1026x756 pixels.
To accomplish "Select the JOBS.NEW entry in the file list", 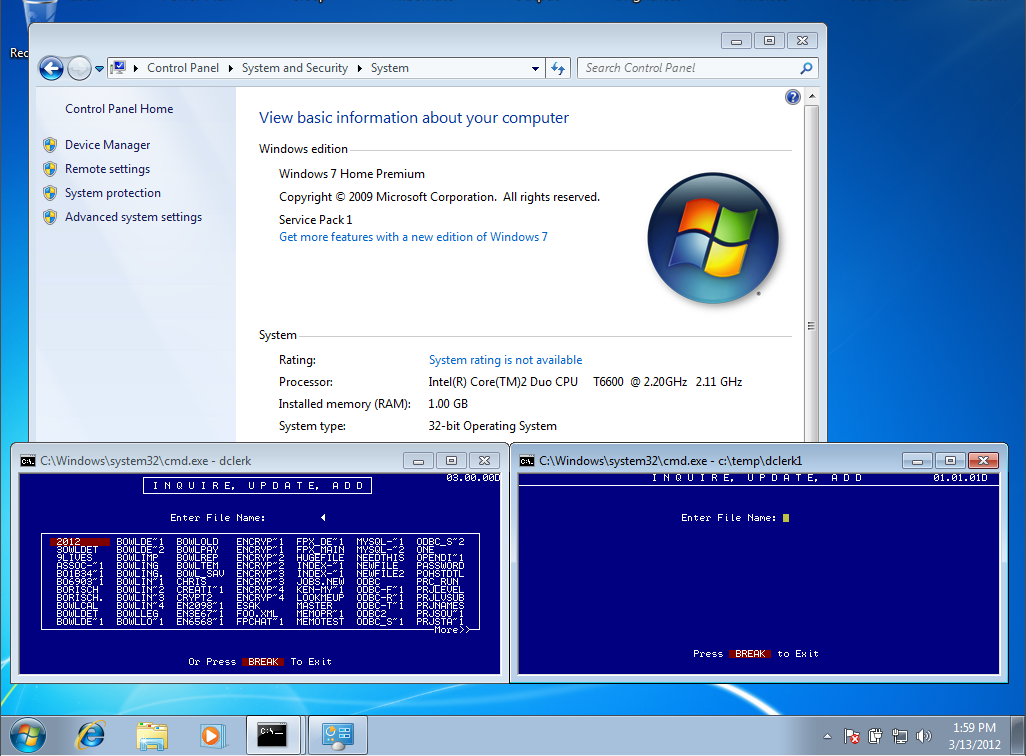I will pos(320,581).
